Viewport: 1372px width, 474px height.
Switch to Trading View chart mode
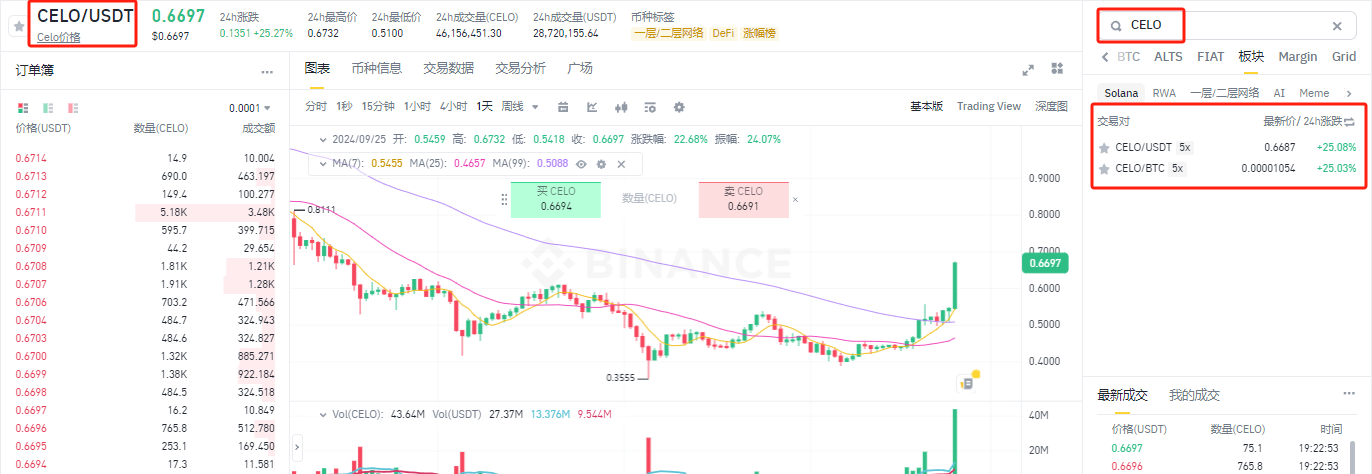[988, 106]
